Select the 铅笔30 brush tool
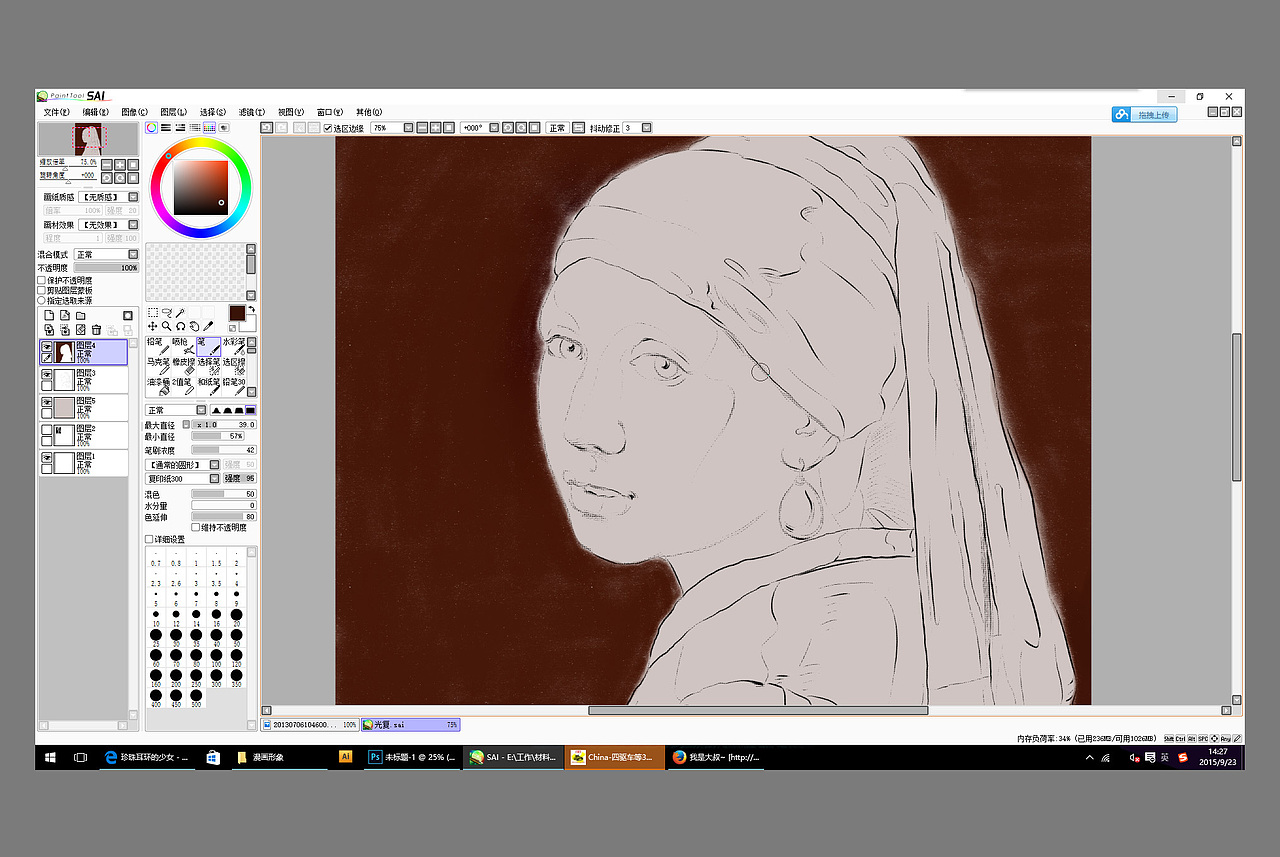1280x857 pixels. click(x=233, y=386)
